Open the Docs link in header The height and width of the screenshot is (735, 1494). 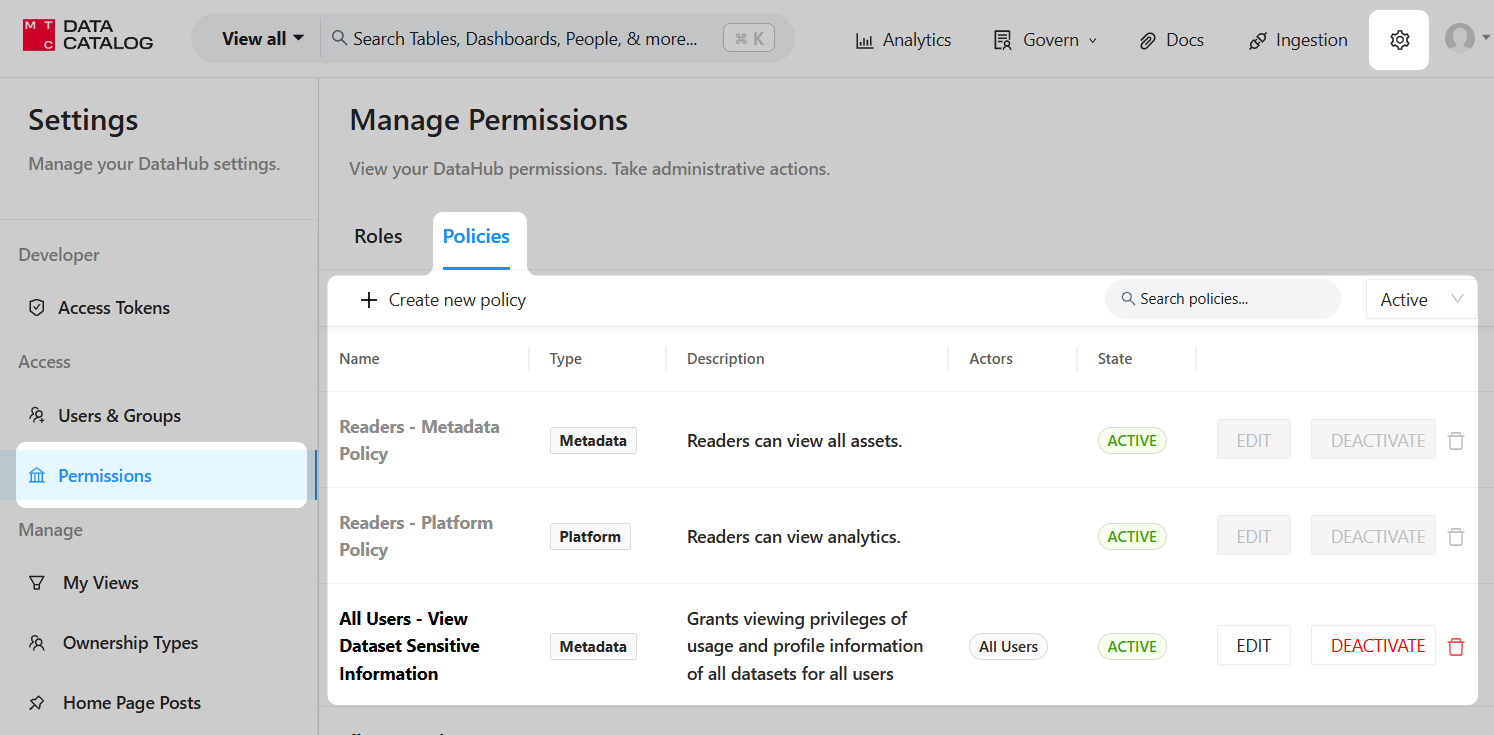1171,40
